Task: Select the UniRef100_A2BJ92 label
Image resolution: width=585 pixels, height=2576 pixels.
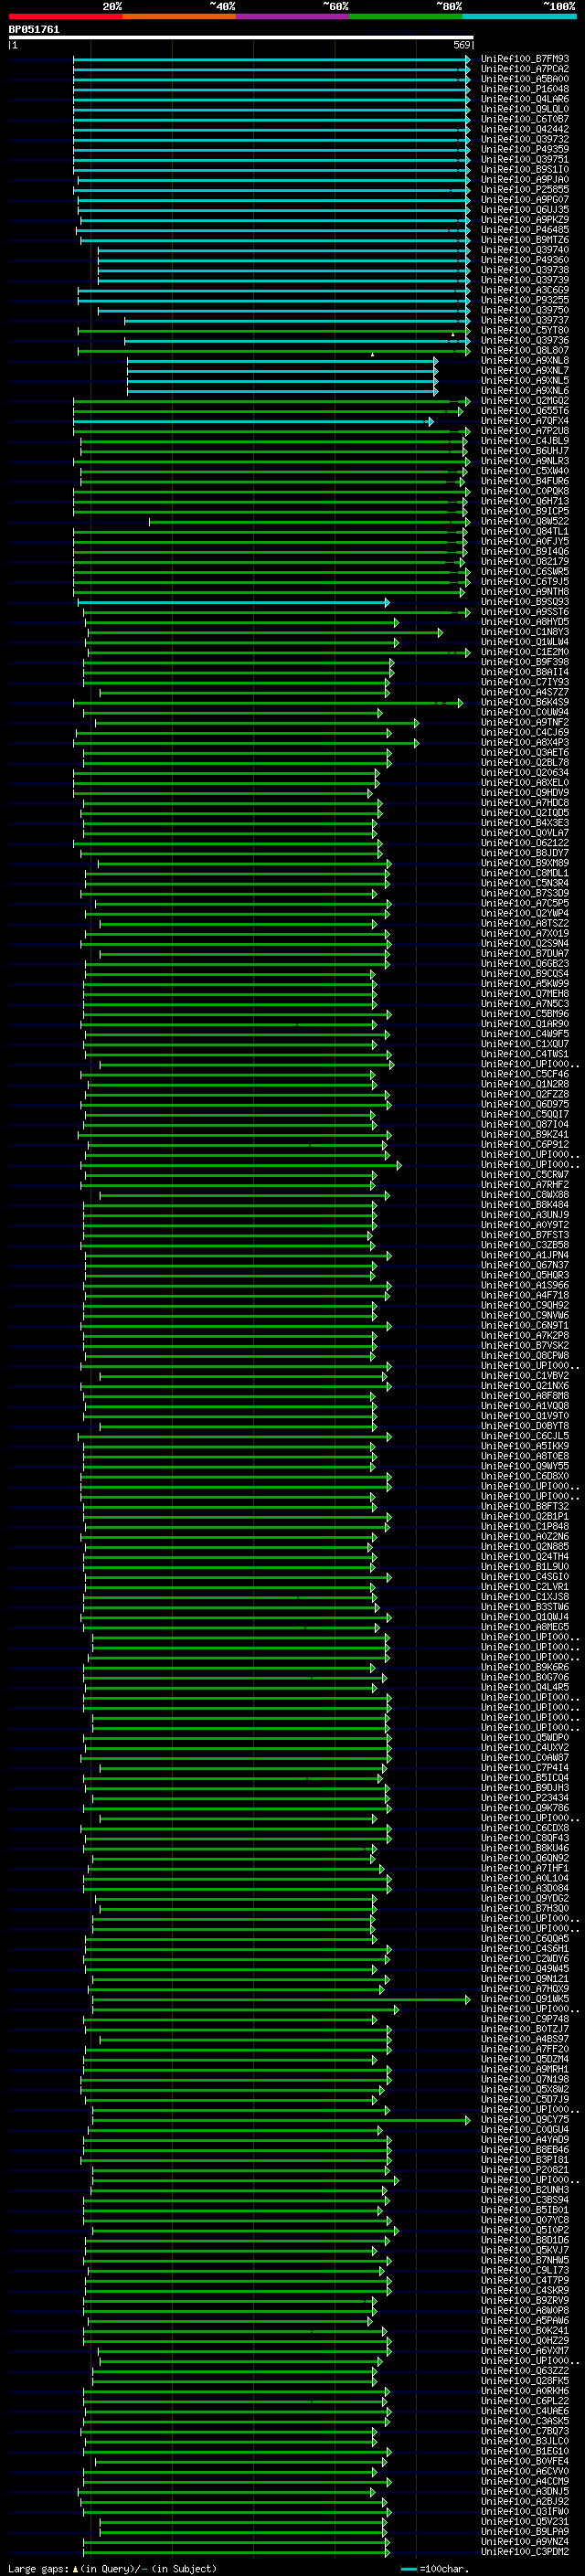Action: coord(525,2501)
